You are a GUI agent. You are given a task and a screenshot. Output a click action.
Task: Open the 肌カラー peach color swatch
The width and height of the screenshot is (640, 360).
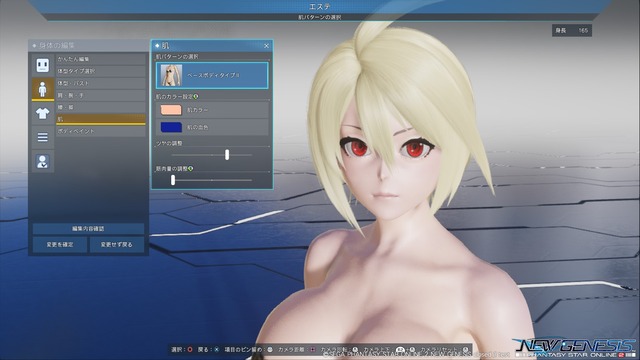[x=171, y=110]
